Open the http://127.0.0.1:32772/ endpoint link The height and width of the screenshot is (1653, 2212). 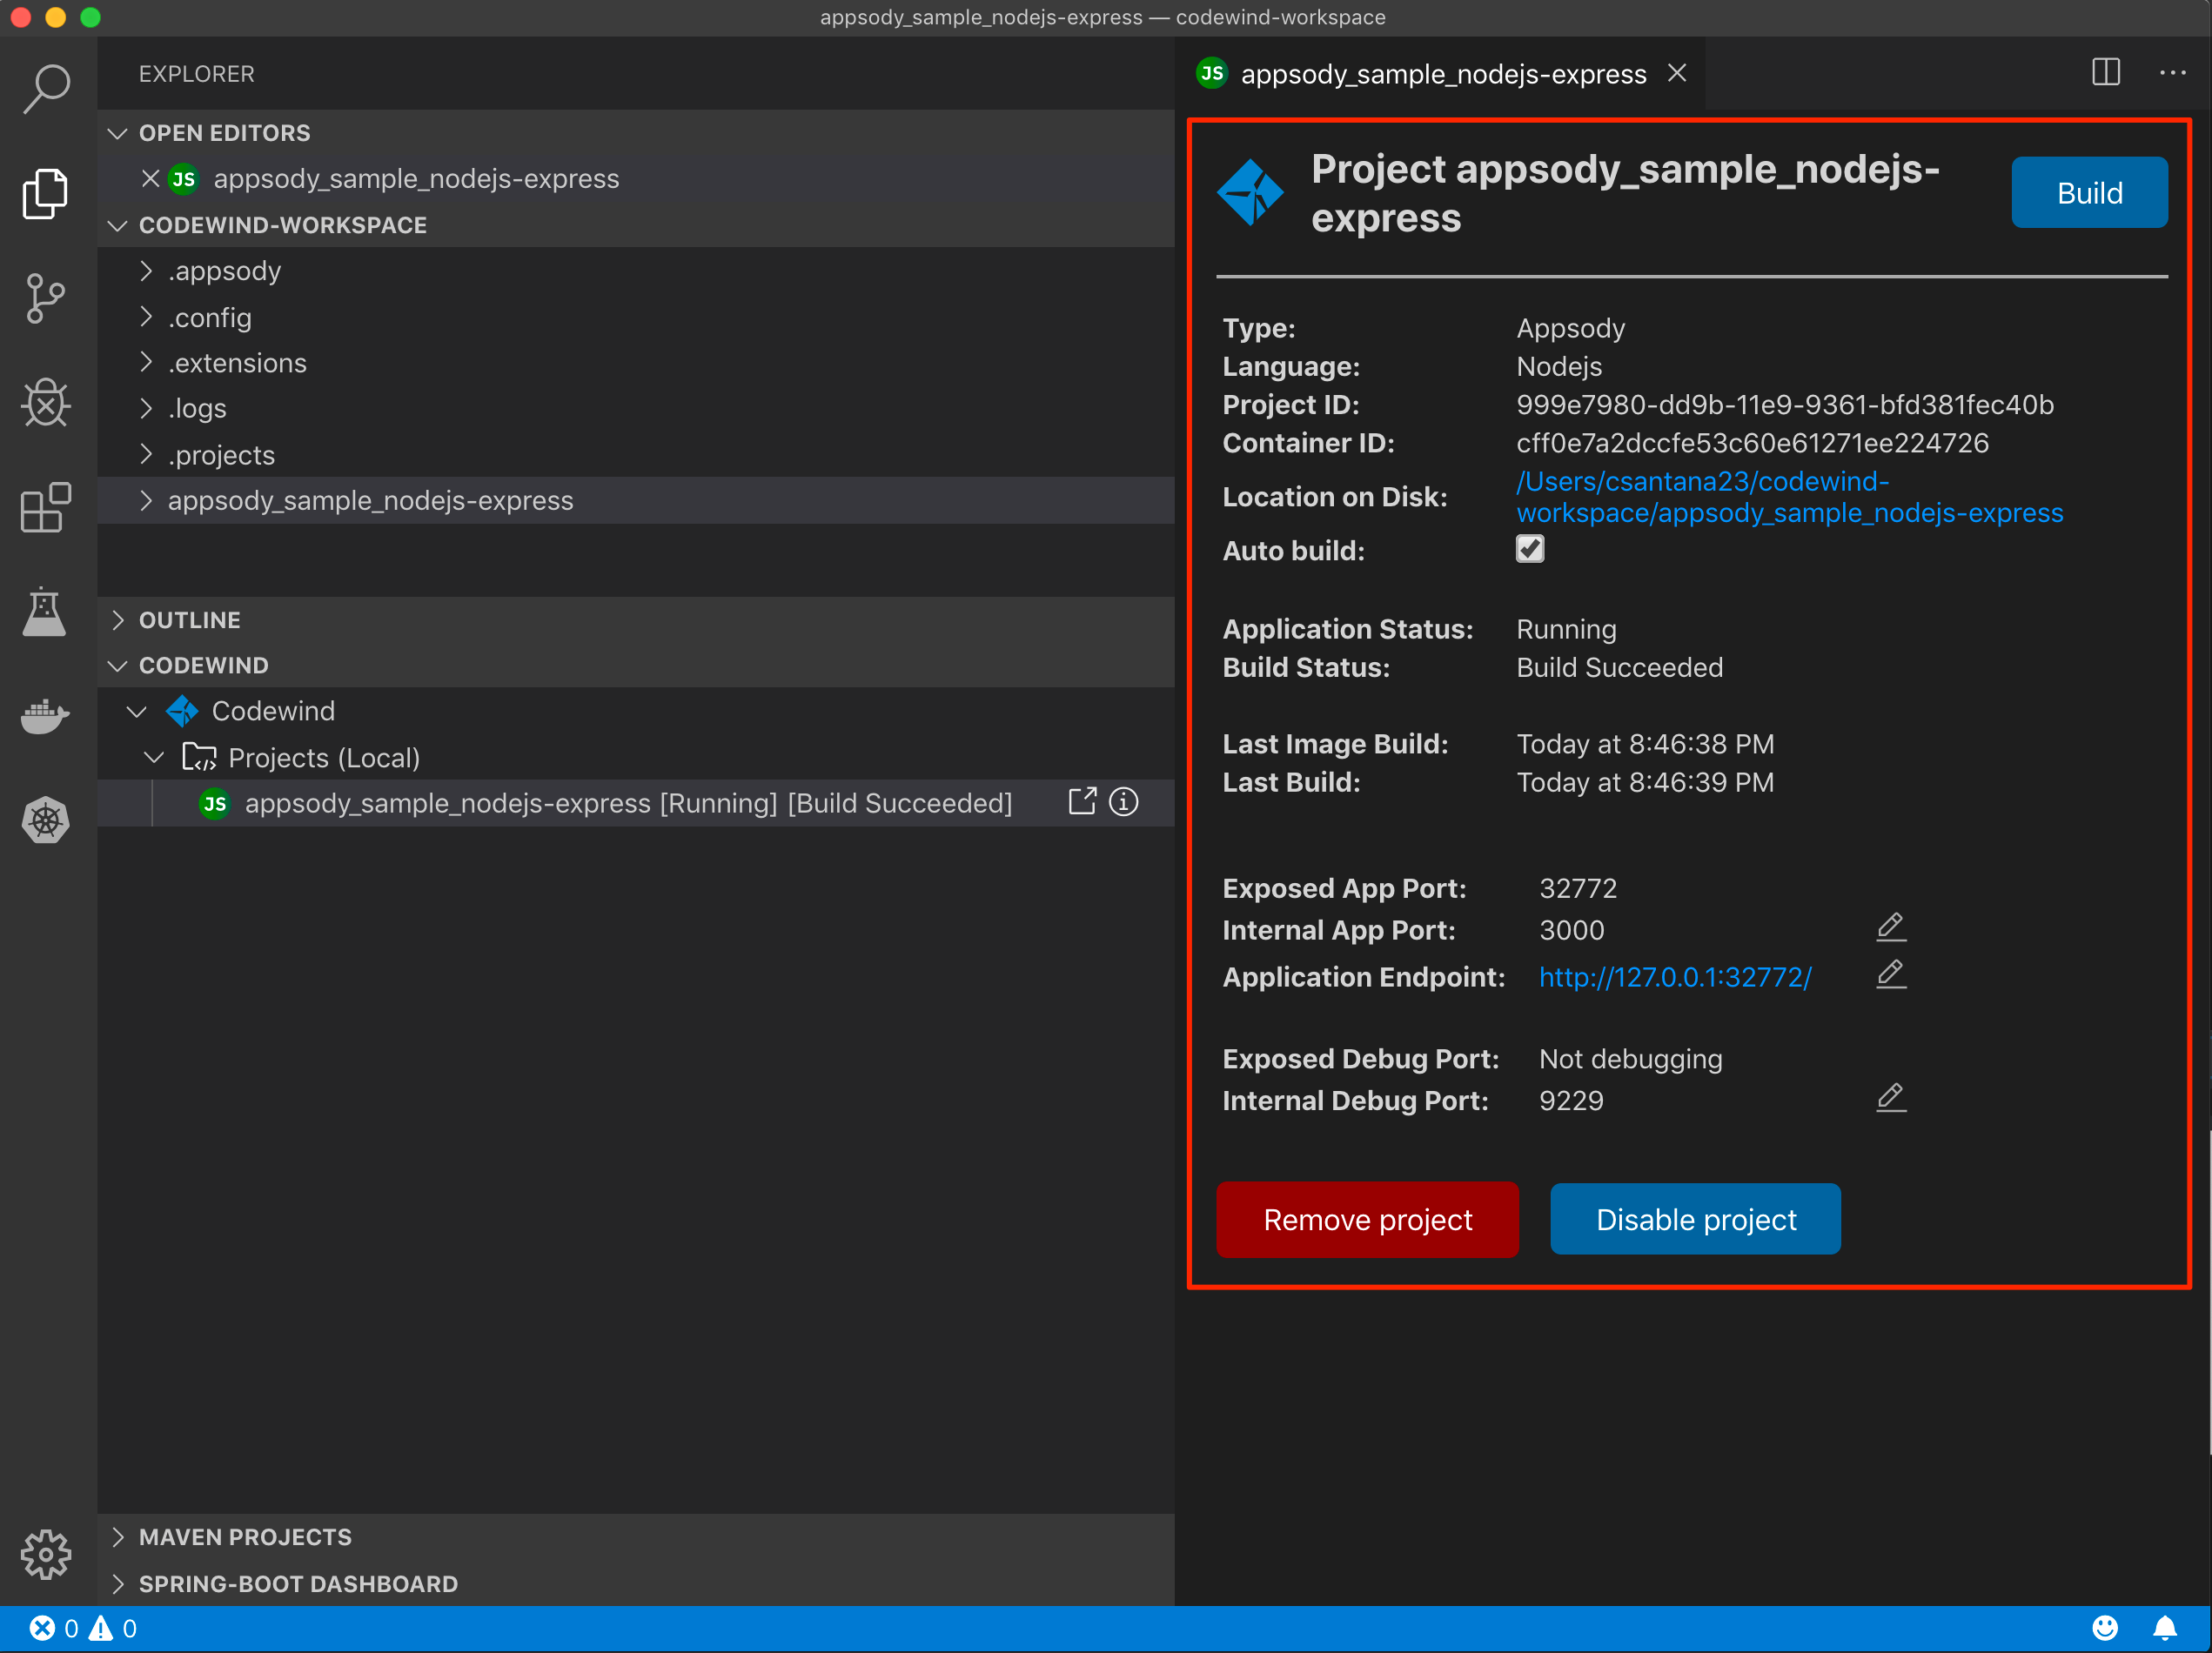[x=1675, y=977]
